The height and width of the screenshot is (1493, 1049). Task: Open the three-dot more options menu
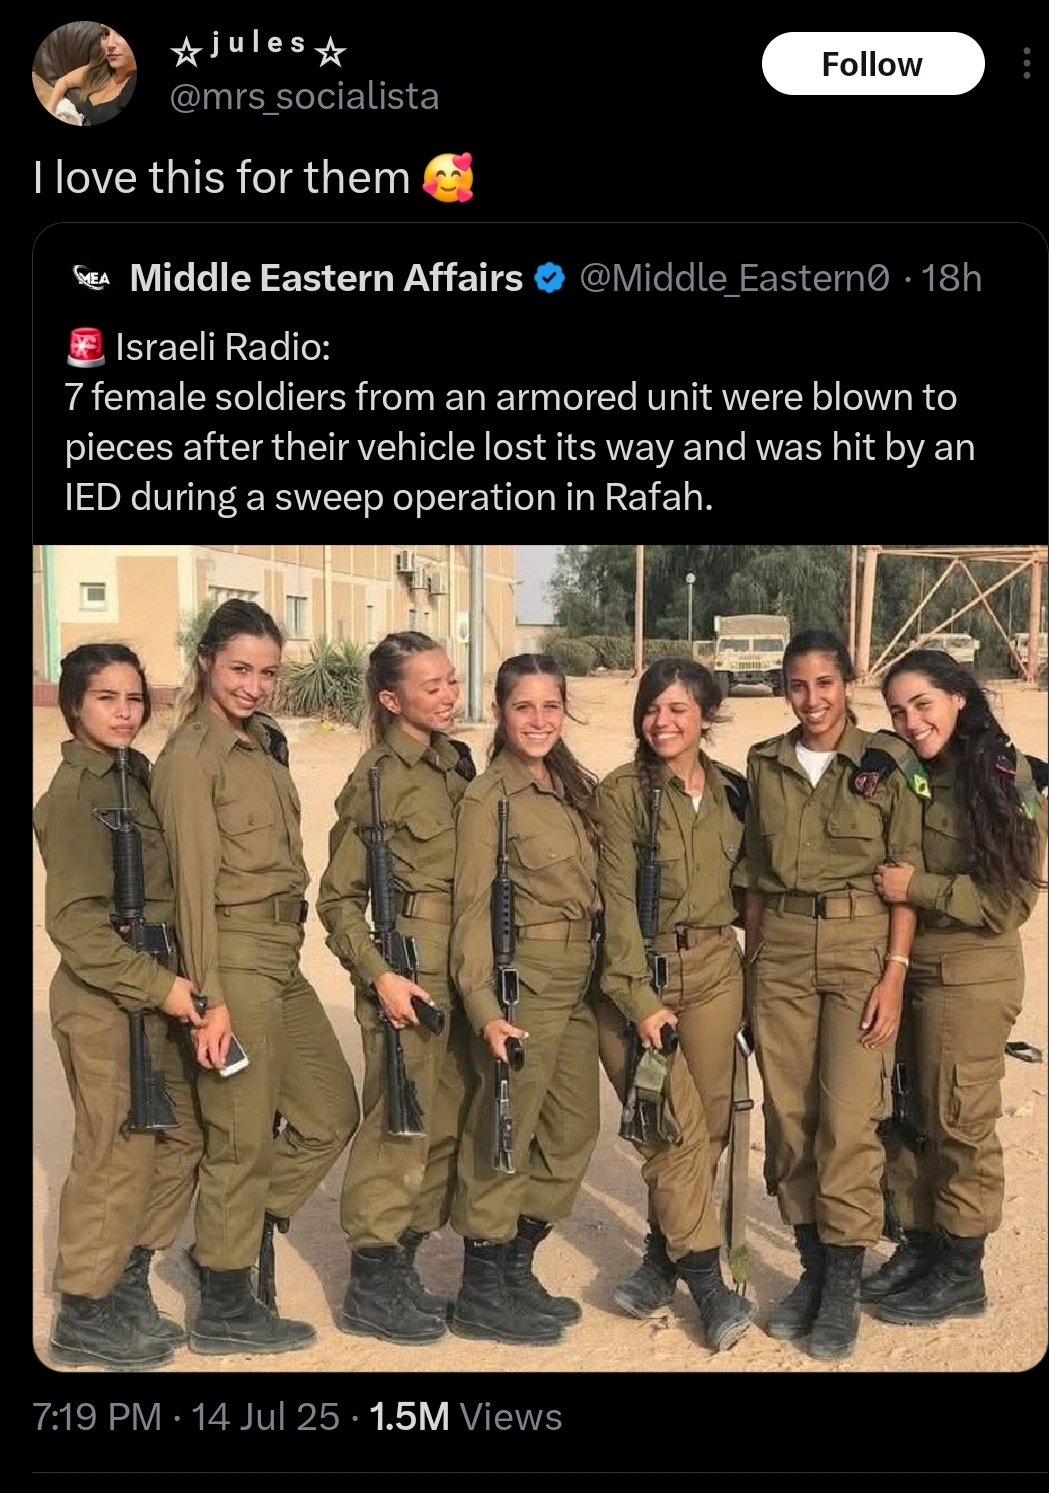pos(1026,64)
